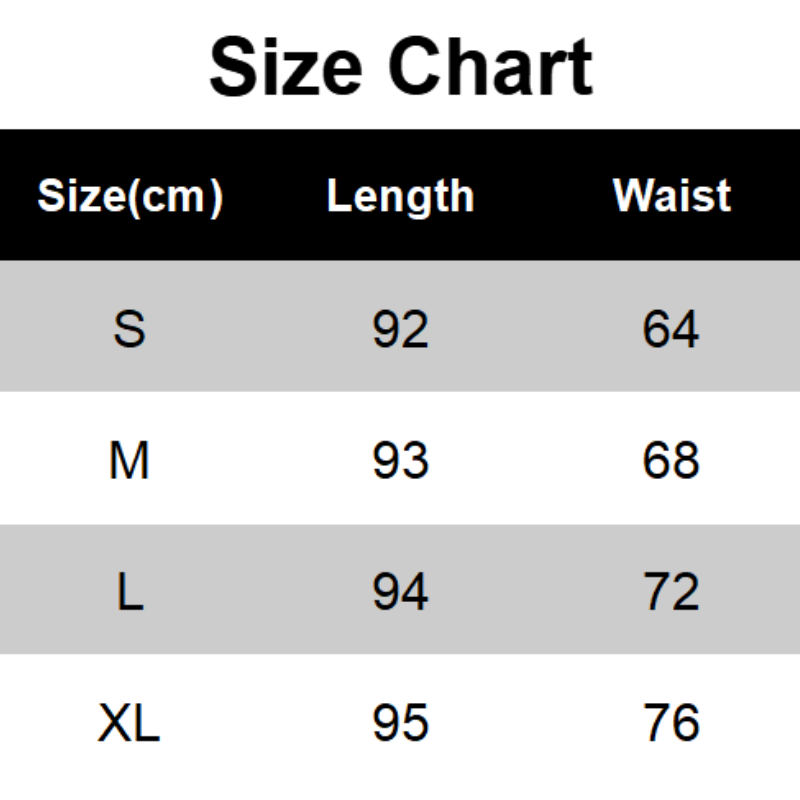Click the XL size label
Viewport: 800px width, 800px height.
tap(129, 723)
